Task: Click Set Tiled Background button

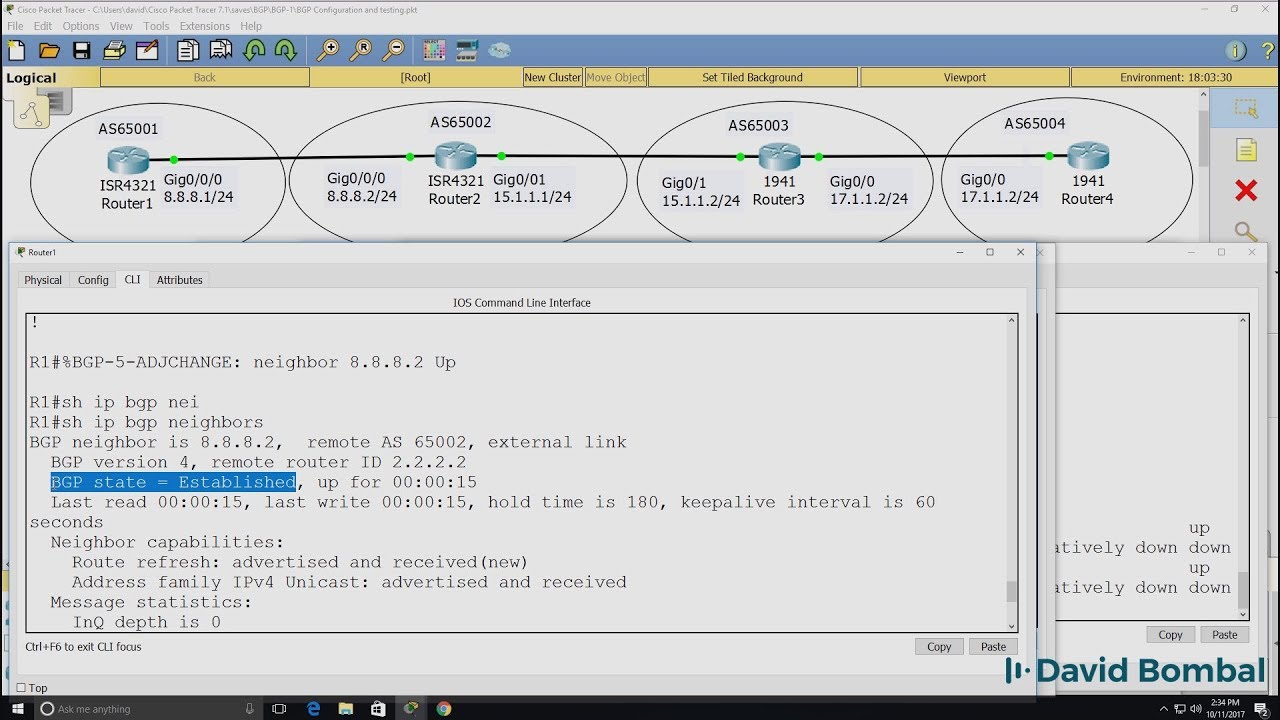Action: tap(752, 77)
